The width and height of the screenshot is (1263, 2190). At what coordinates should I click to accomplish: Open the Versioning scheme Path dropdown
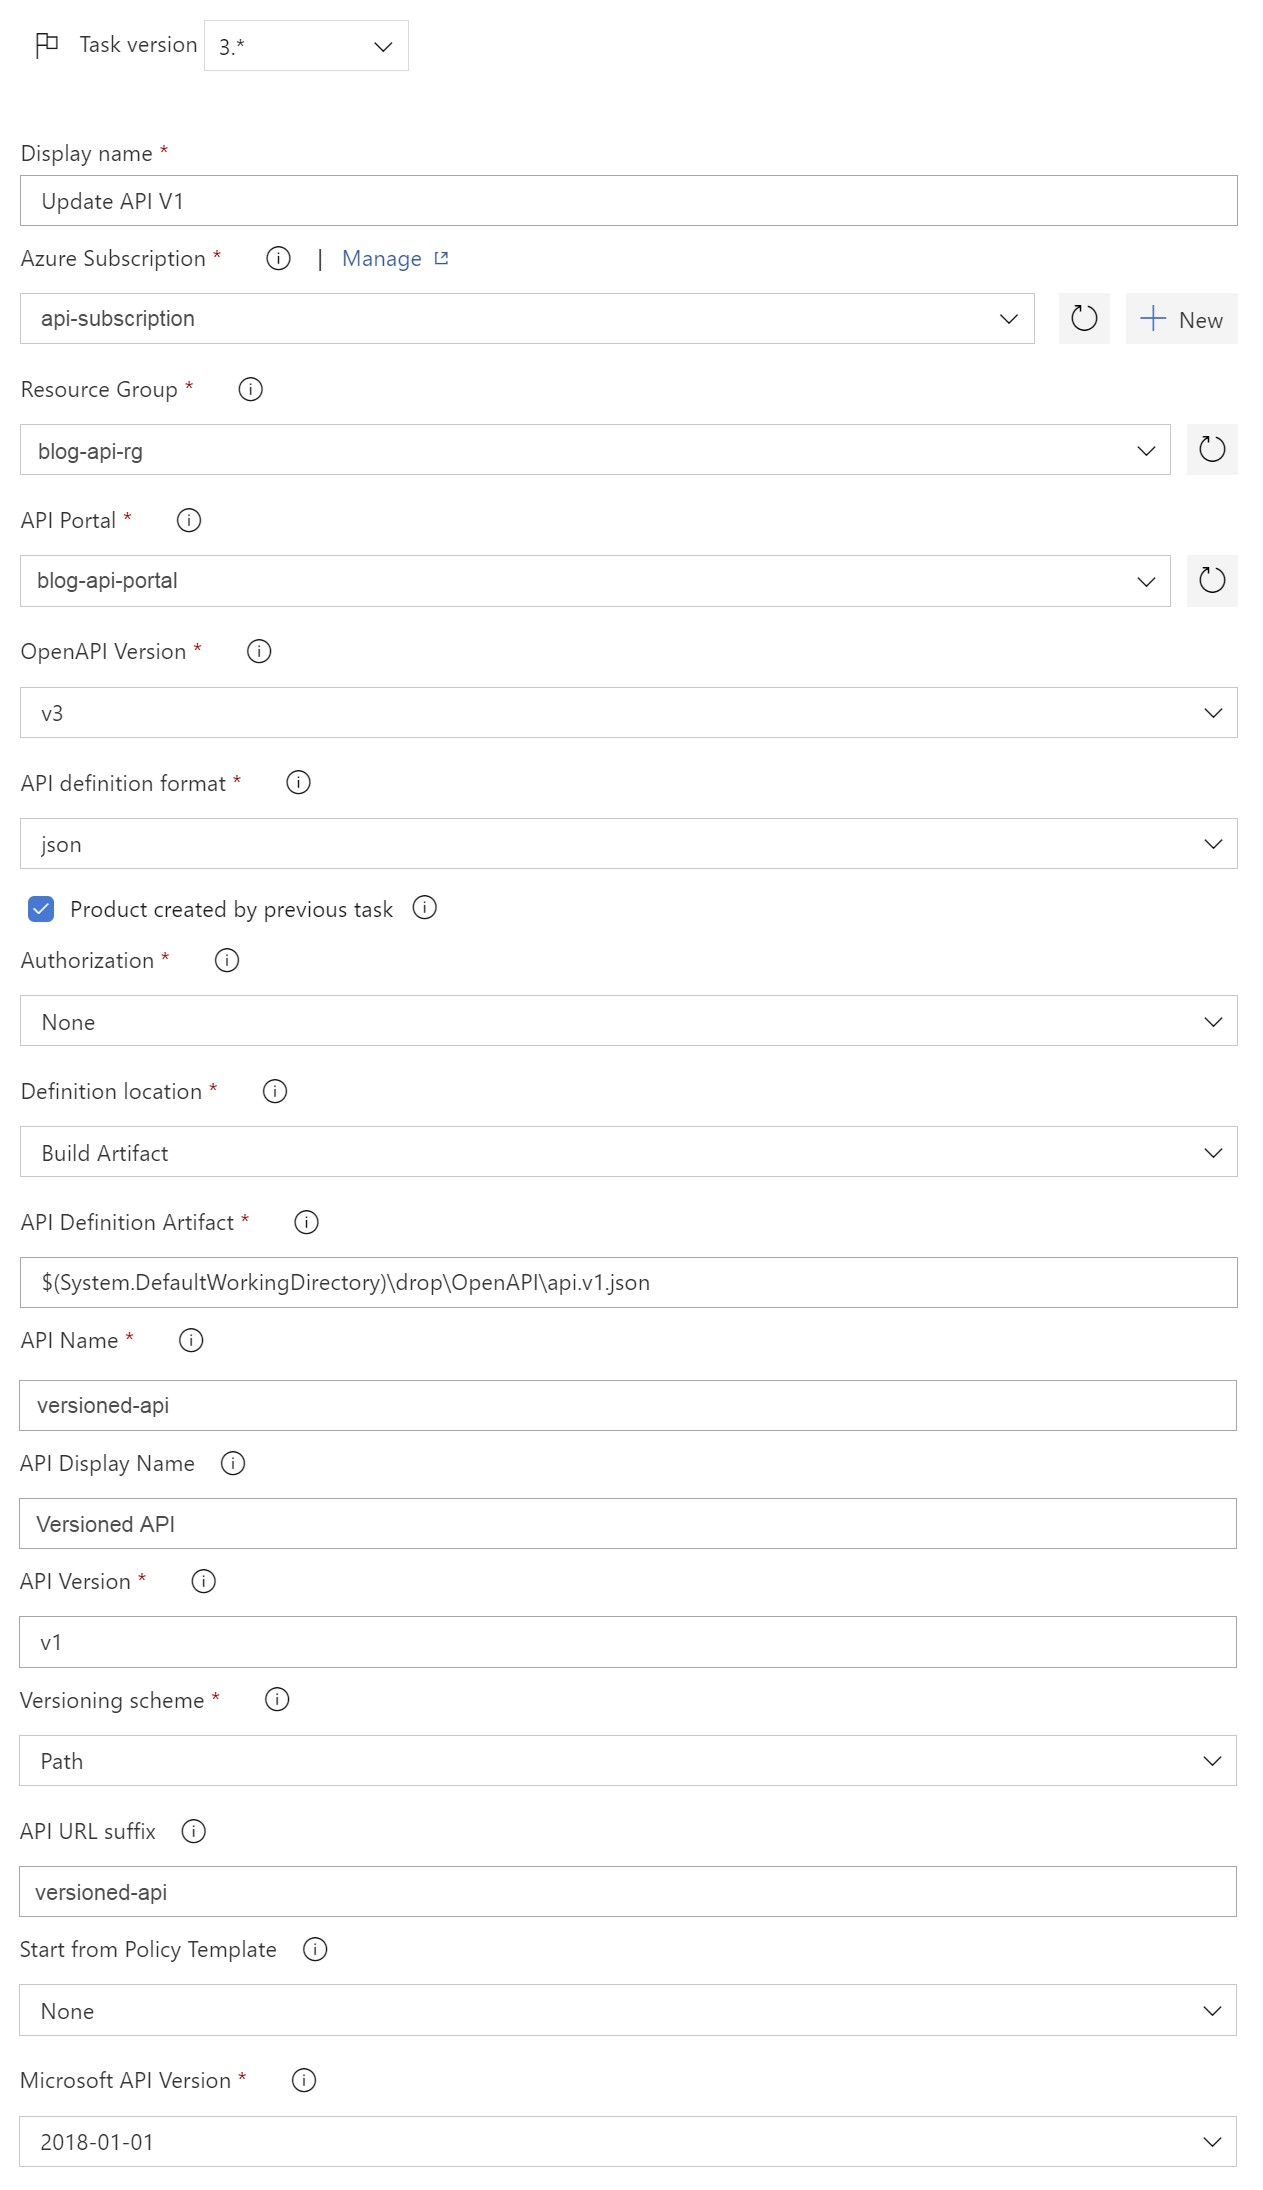click(x=627, y=1761)
